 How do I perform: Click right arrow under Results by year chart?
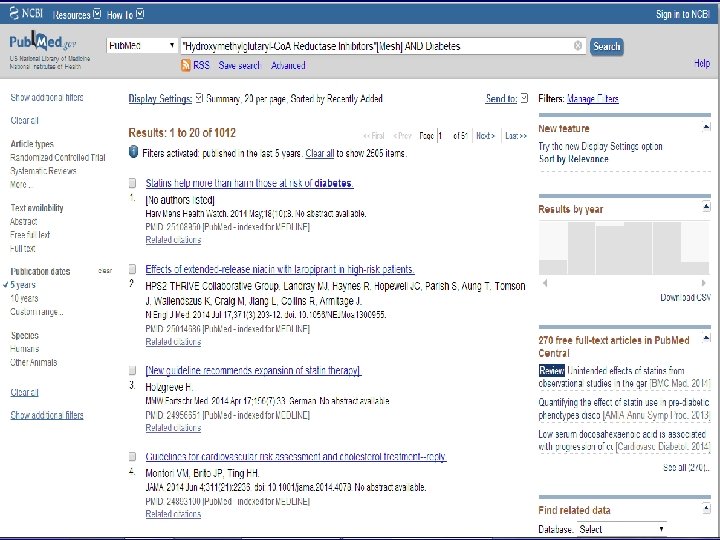(703, 283)
